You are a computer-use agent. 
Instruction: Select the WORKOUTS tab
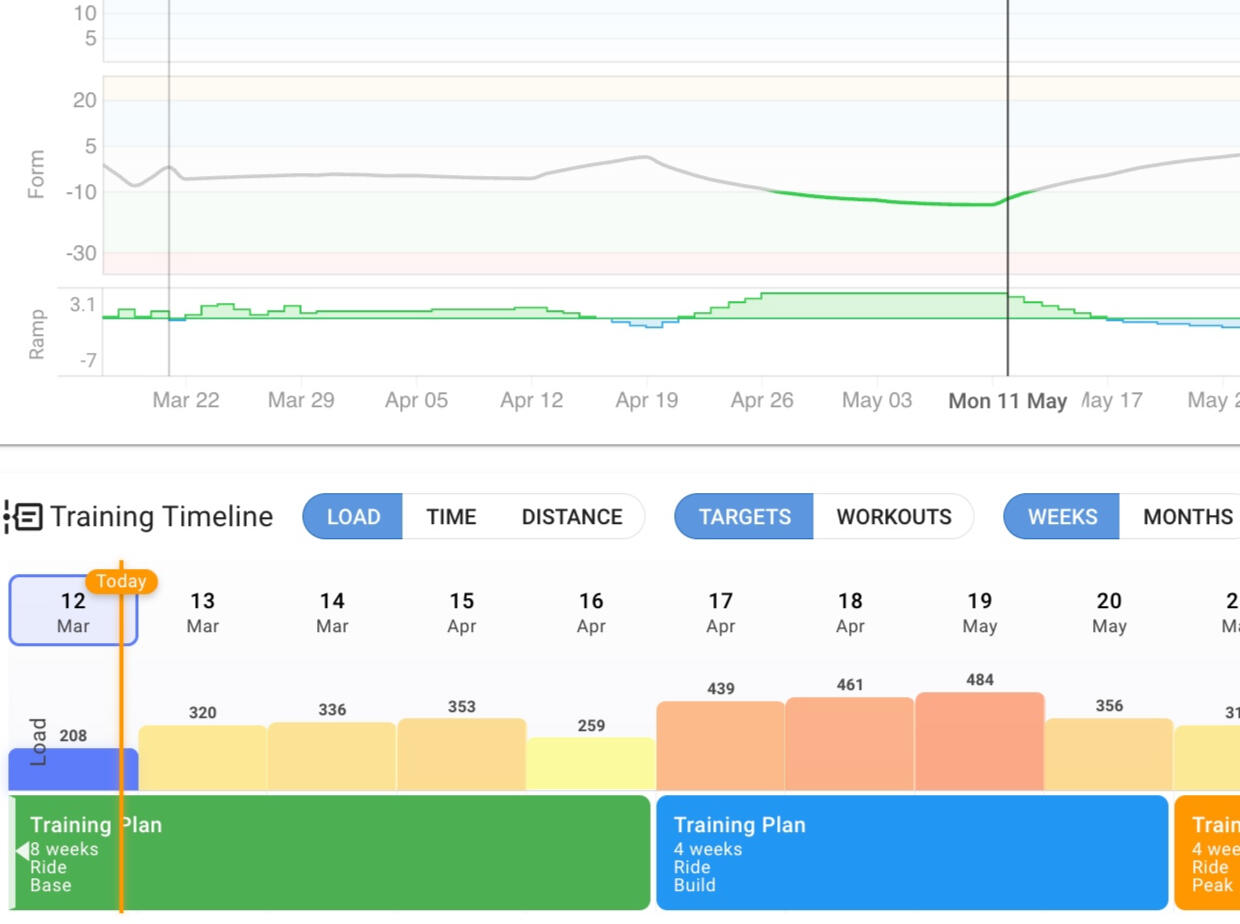[x=893, y=517]
